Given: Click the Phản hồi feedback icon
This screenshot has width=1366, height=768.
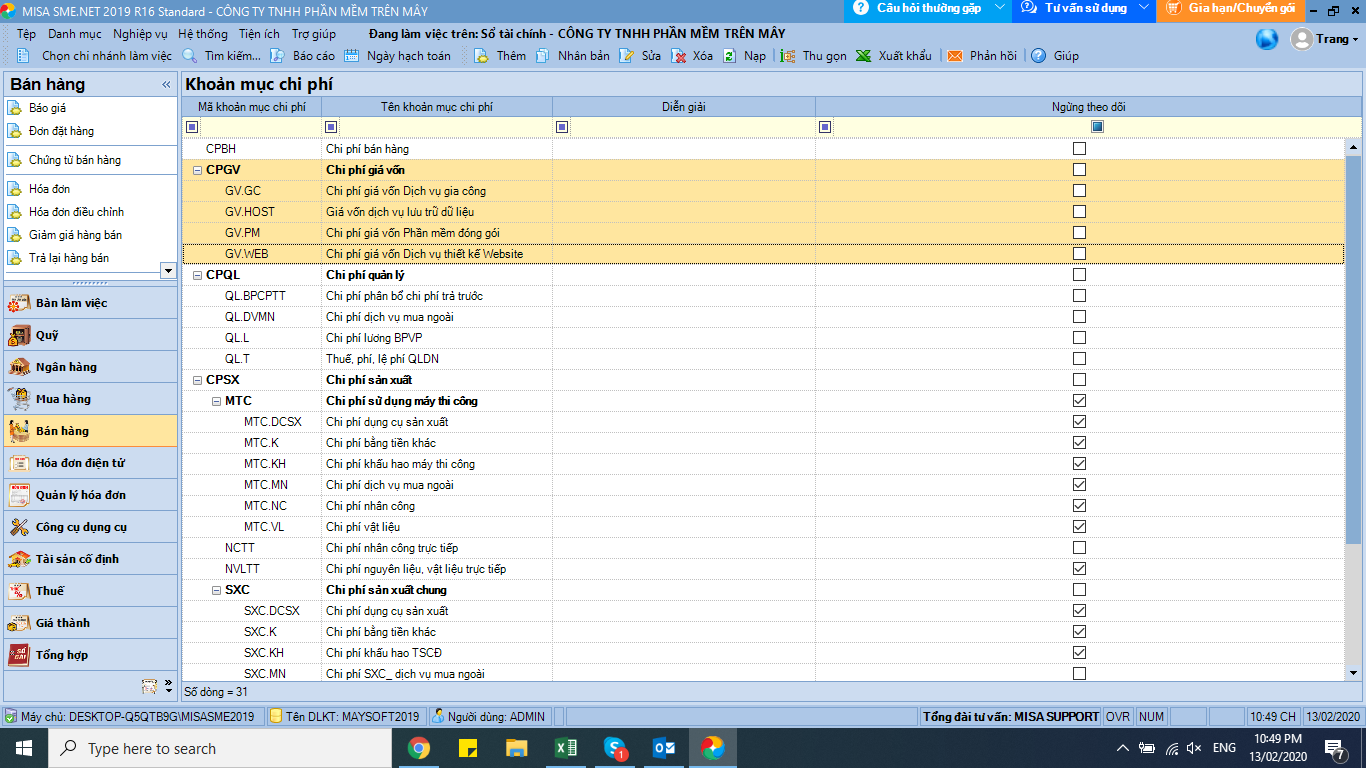Looking at the screenshot, I should pos(955,56).
